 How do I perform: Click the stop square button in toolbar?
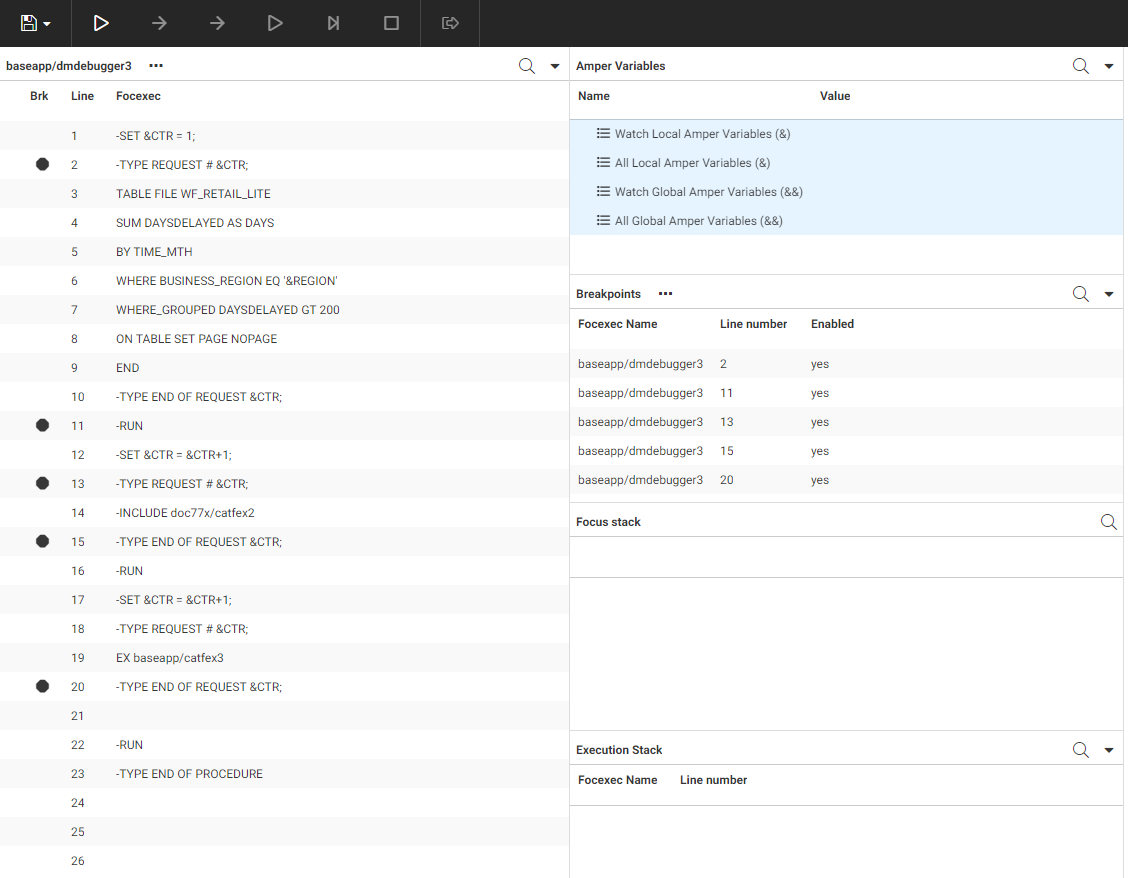click(392, 23)
